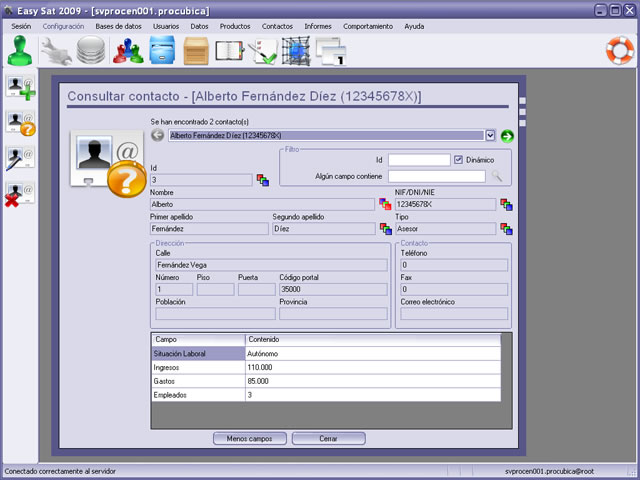
Task: Open the Configuración menu
Action: [x=63, y=26]
